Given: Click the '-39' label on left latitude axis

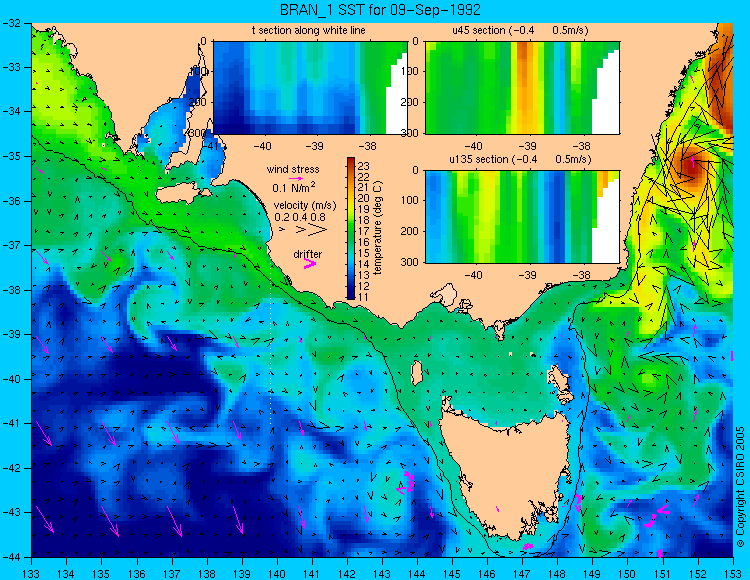Looking at the screenshot, I should [x=11, y=334].
